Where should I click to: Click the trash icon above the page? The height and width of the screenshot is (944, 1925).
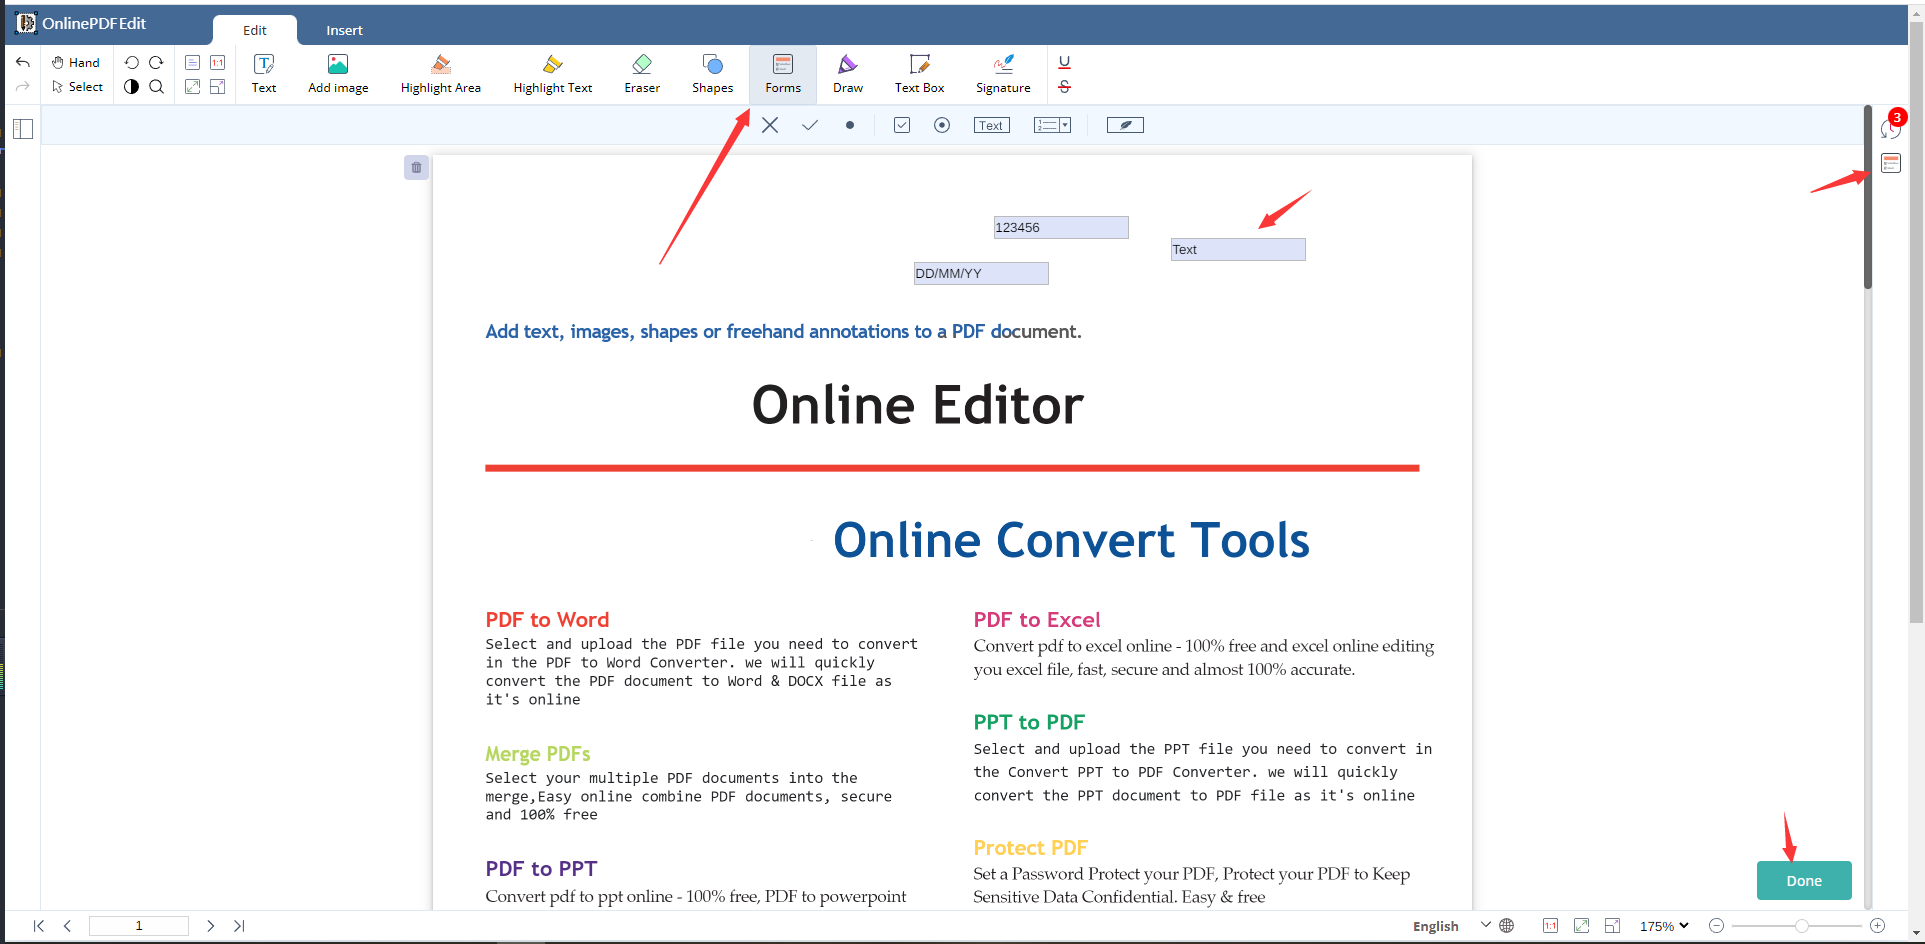click(416, 167)
